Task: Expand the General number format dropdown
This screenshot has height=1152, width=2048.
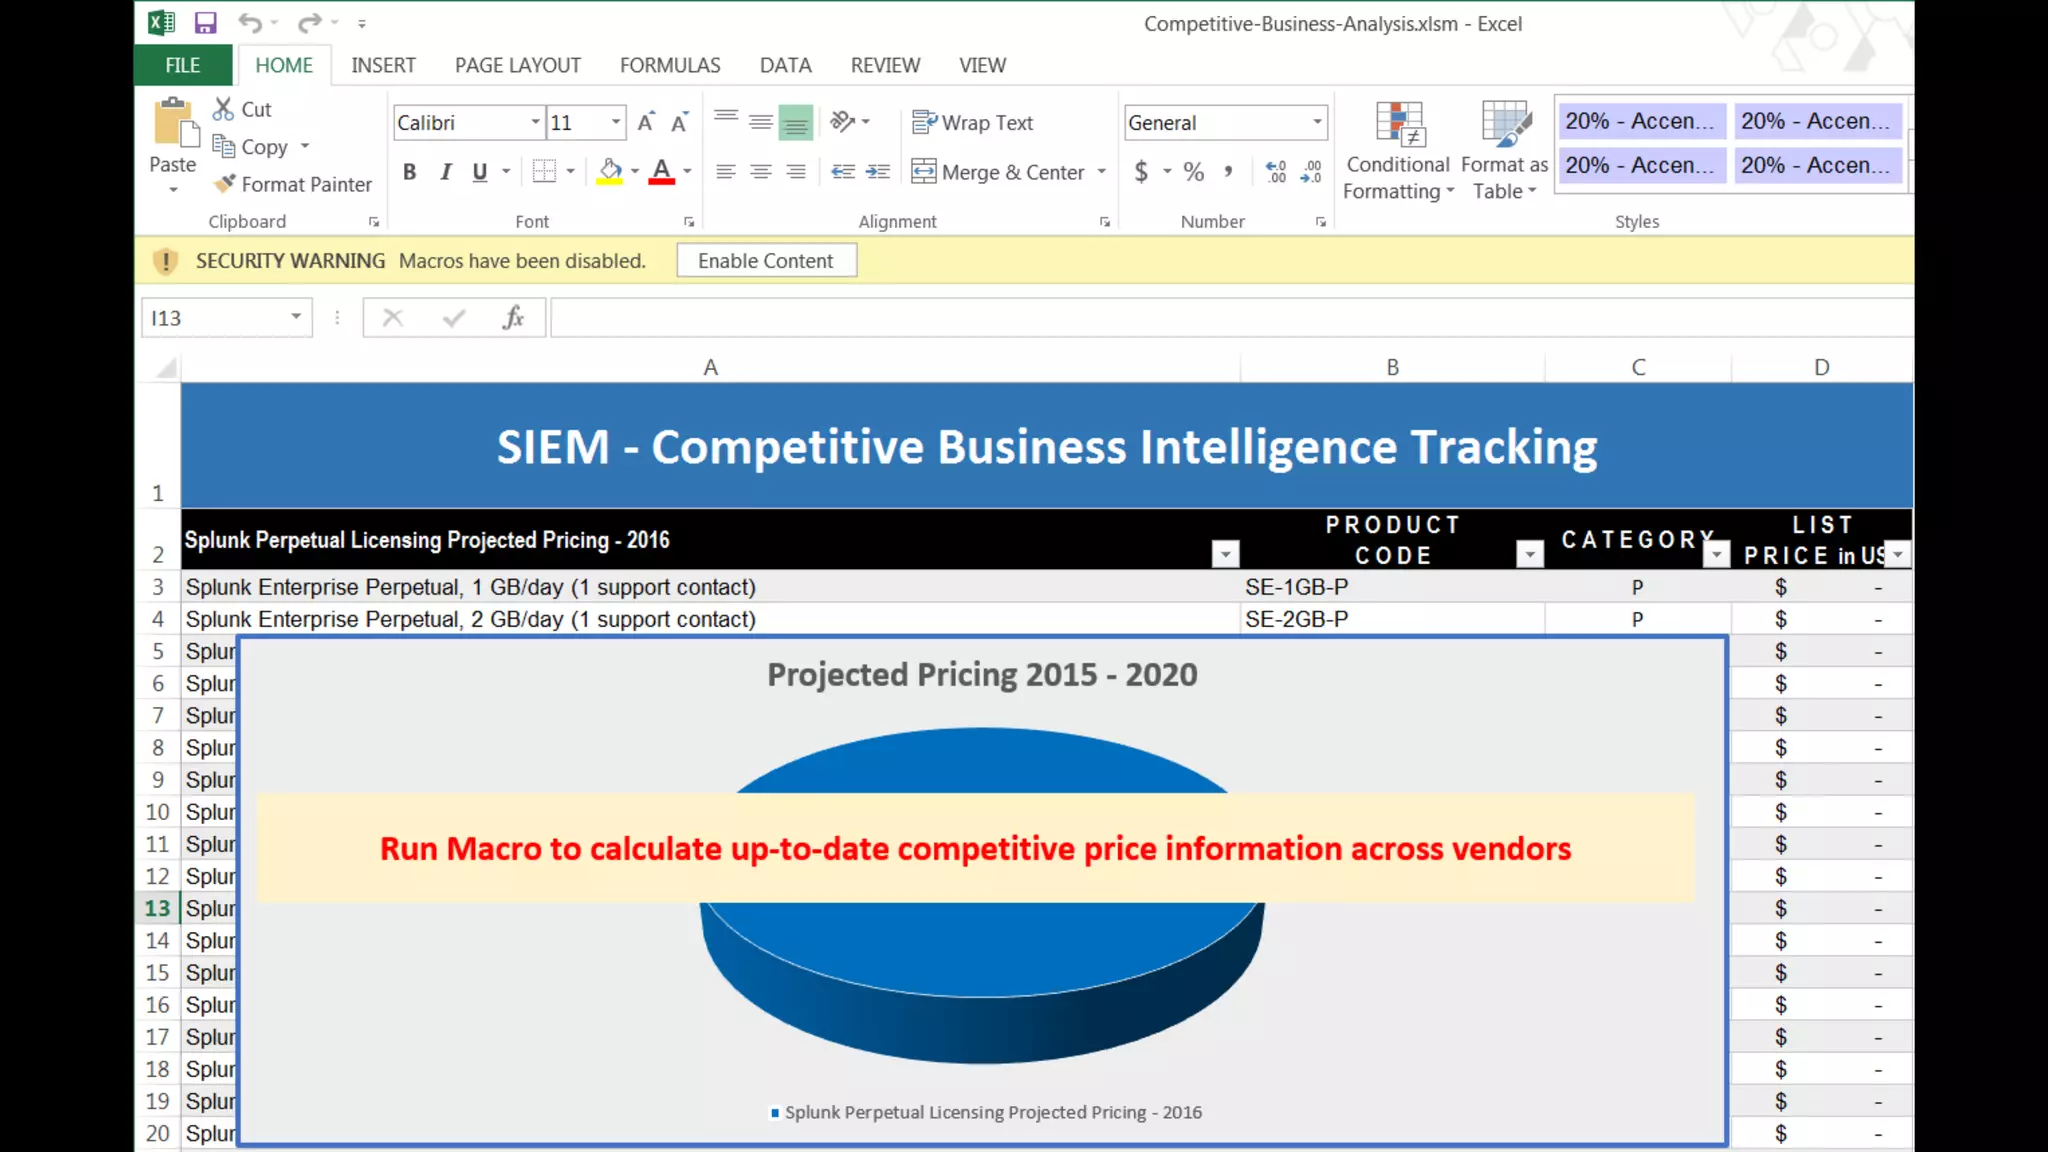Action: pos(1316,122)
